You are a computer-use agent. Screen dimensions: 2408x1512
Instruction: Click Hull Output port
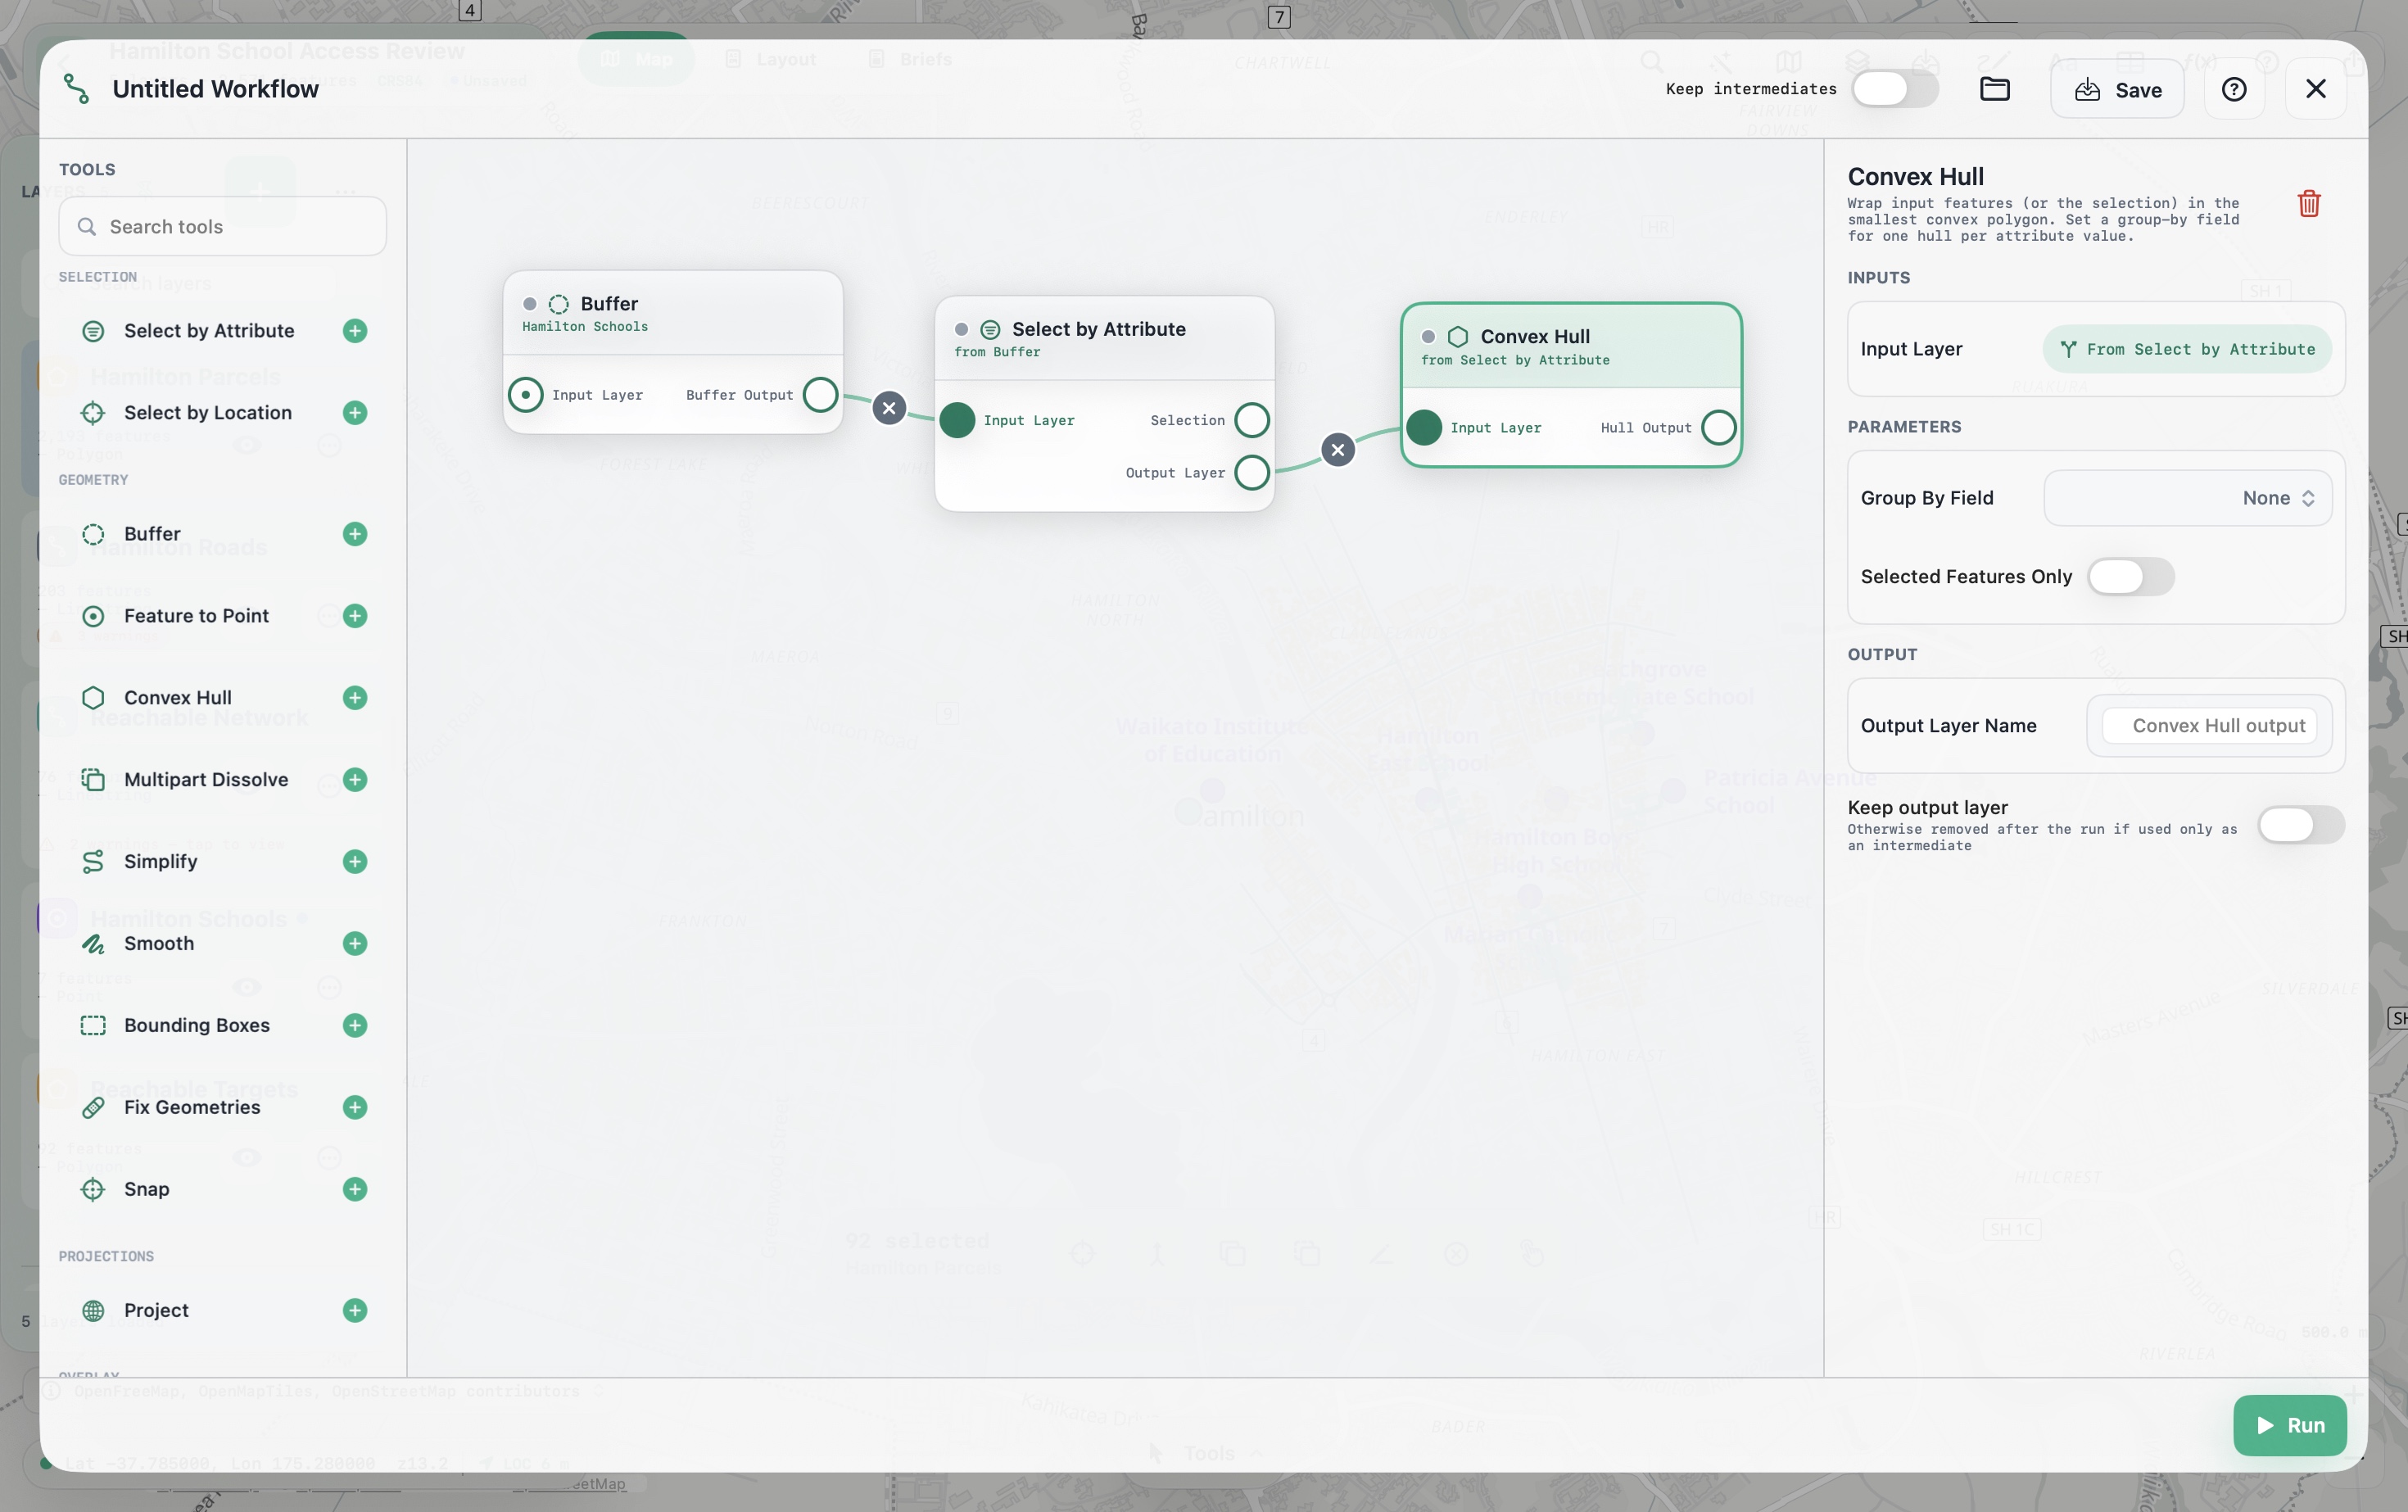(1719, 428)
